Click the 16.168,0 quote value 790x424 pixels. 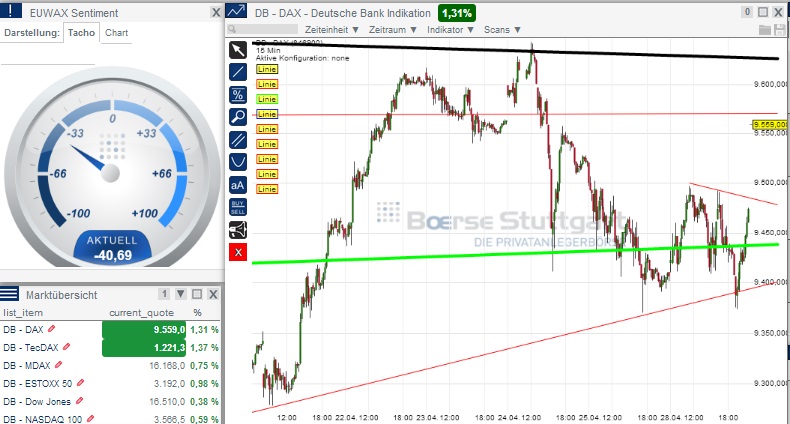(x=167, y=366)
